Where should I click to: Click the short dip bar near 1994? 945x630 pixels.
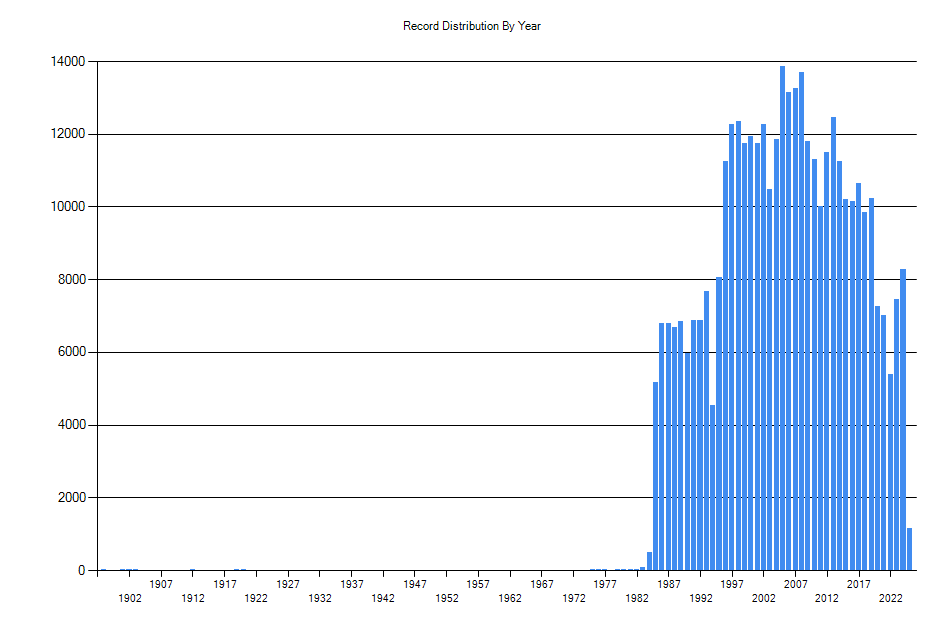[x=712, y=488]
